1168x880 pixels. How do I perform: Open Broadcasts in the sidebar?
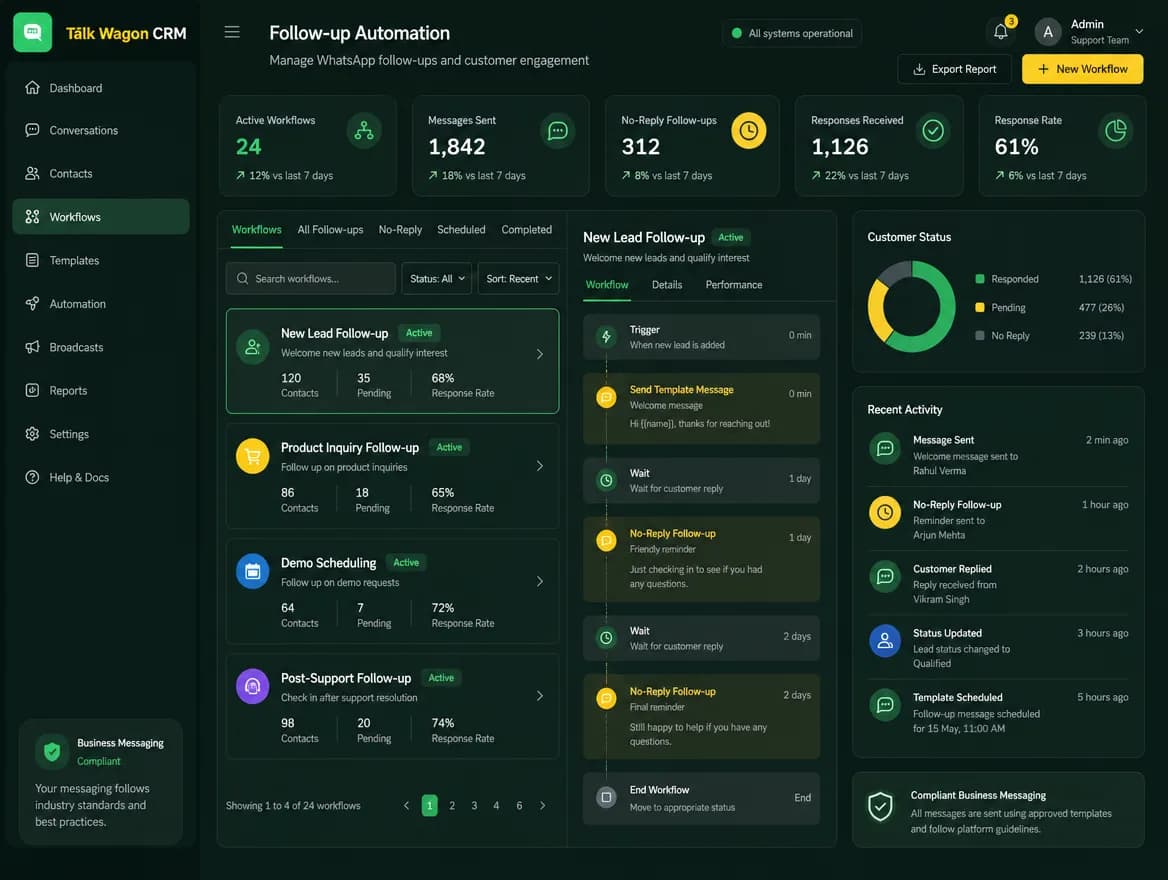[x=101, y=347]
